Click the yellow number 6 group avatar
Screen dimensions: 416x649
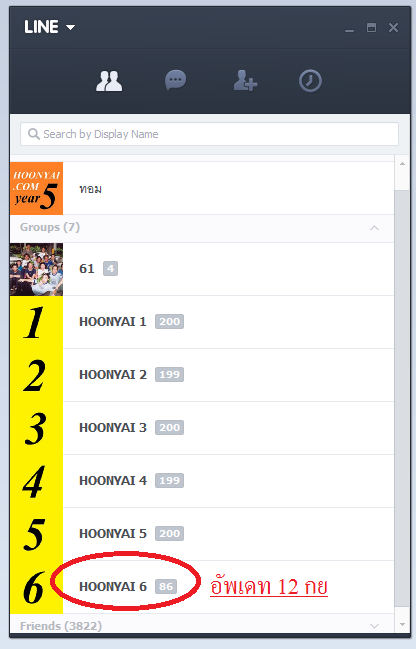click(36, 587)
